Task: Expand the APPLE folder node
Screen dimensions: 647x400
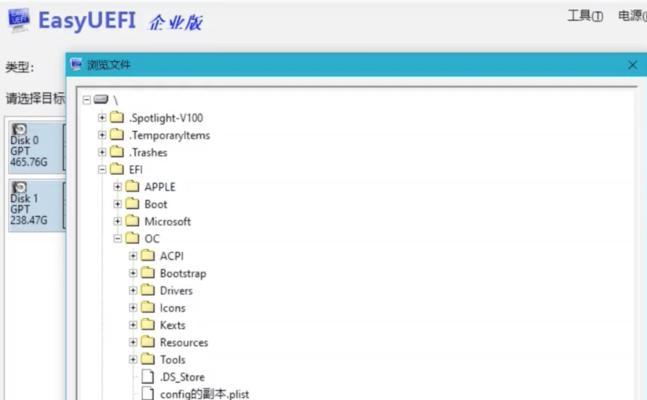Action: pyautogui.click(x=118, y=187)
